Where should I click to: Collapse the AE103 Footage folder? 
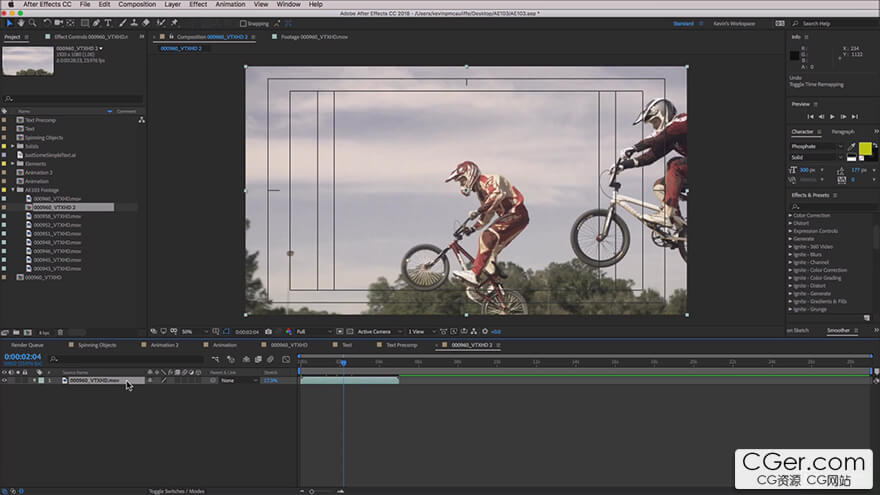click(13, 190)
